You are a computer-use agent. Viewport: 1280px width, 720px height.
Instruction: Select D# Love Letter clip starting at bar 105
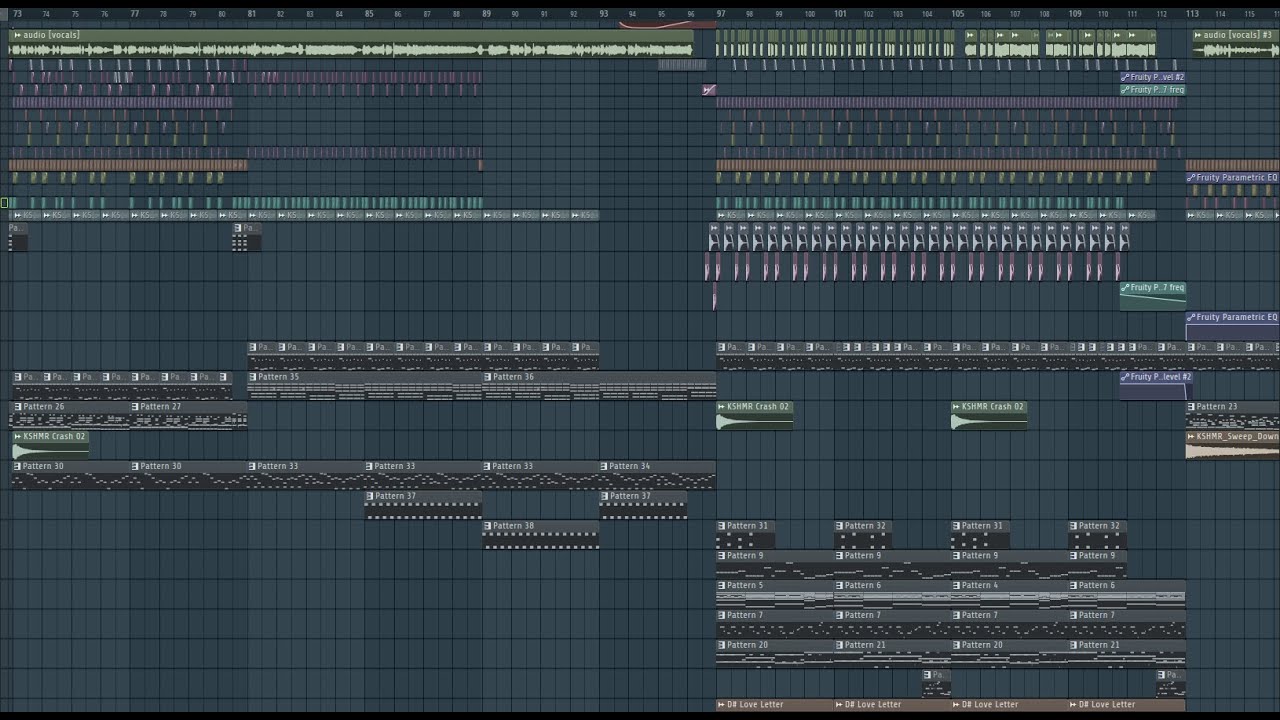tap(1009, 705)
